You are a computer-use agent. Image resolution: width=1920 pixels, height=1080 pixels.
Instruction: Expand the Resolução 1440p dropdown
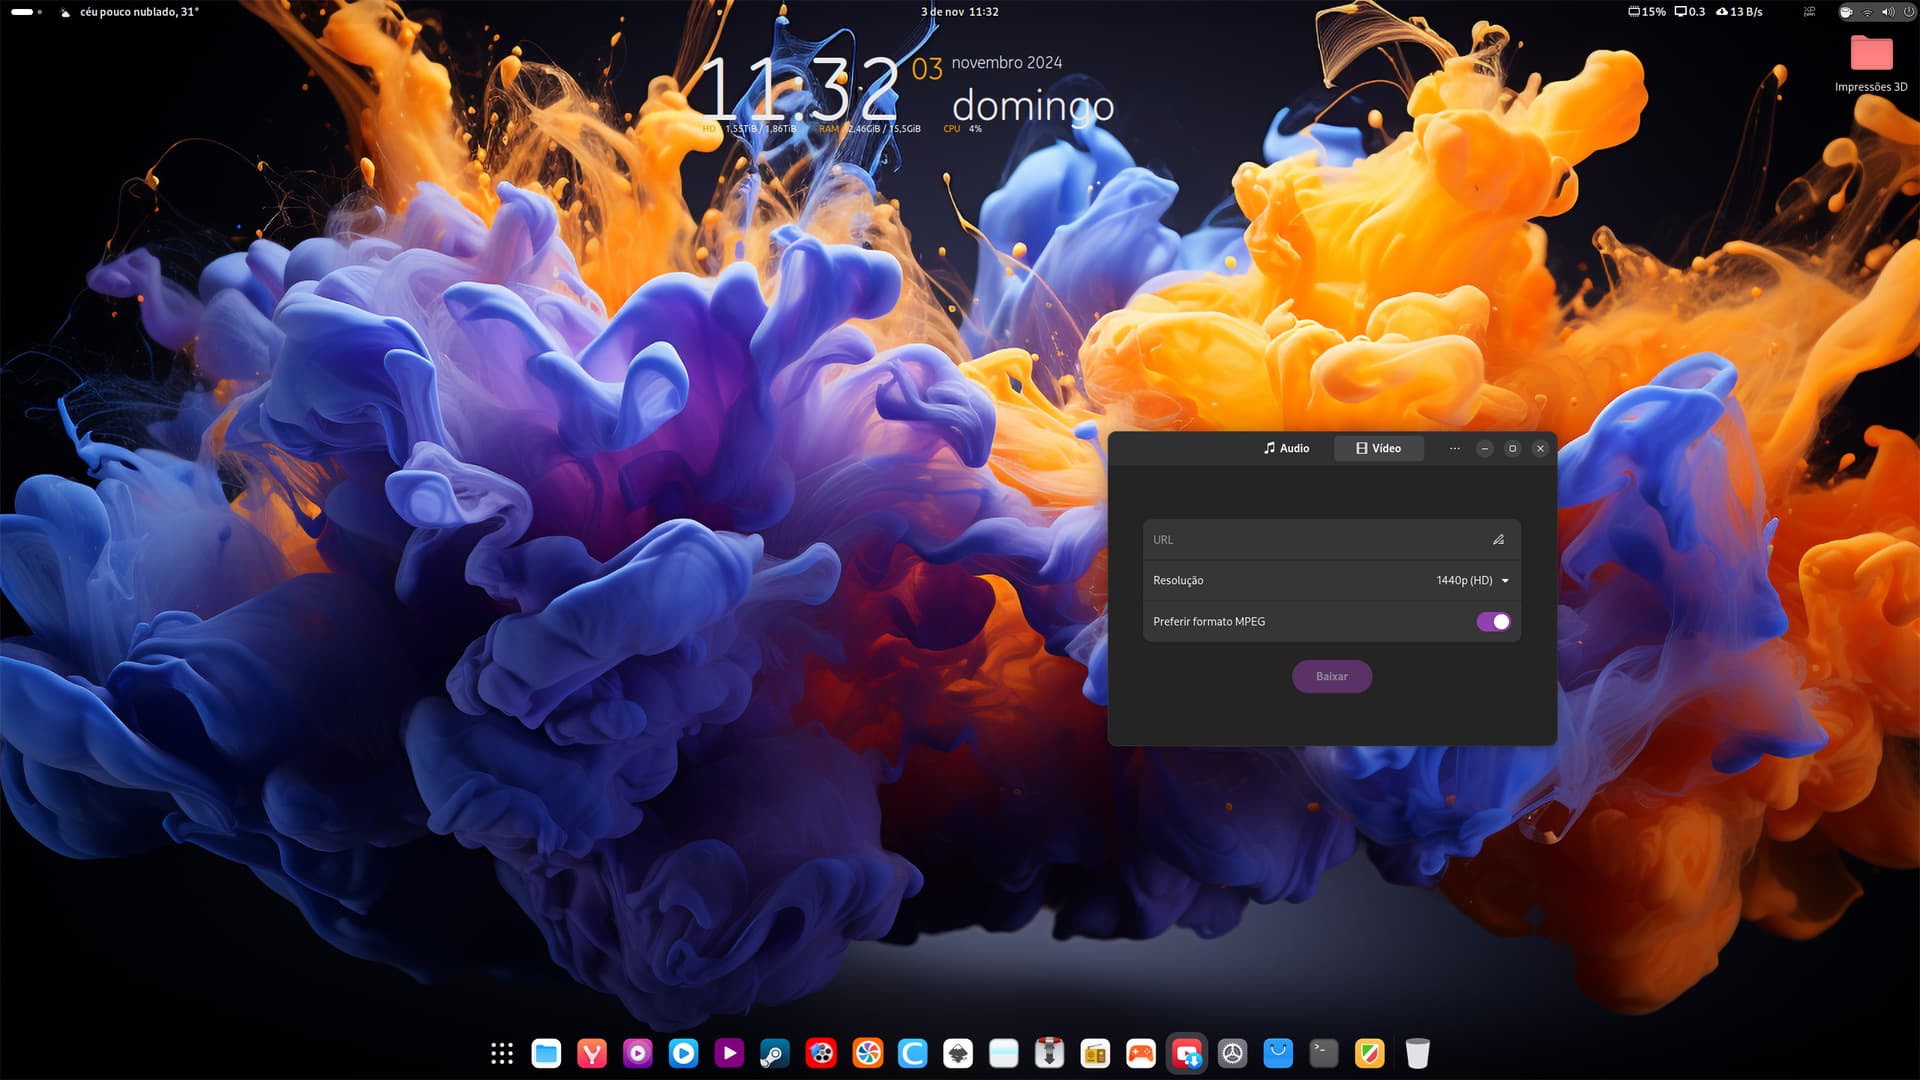(1472, 581)
